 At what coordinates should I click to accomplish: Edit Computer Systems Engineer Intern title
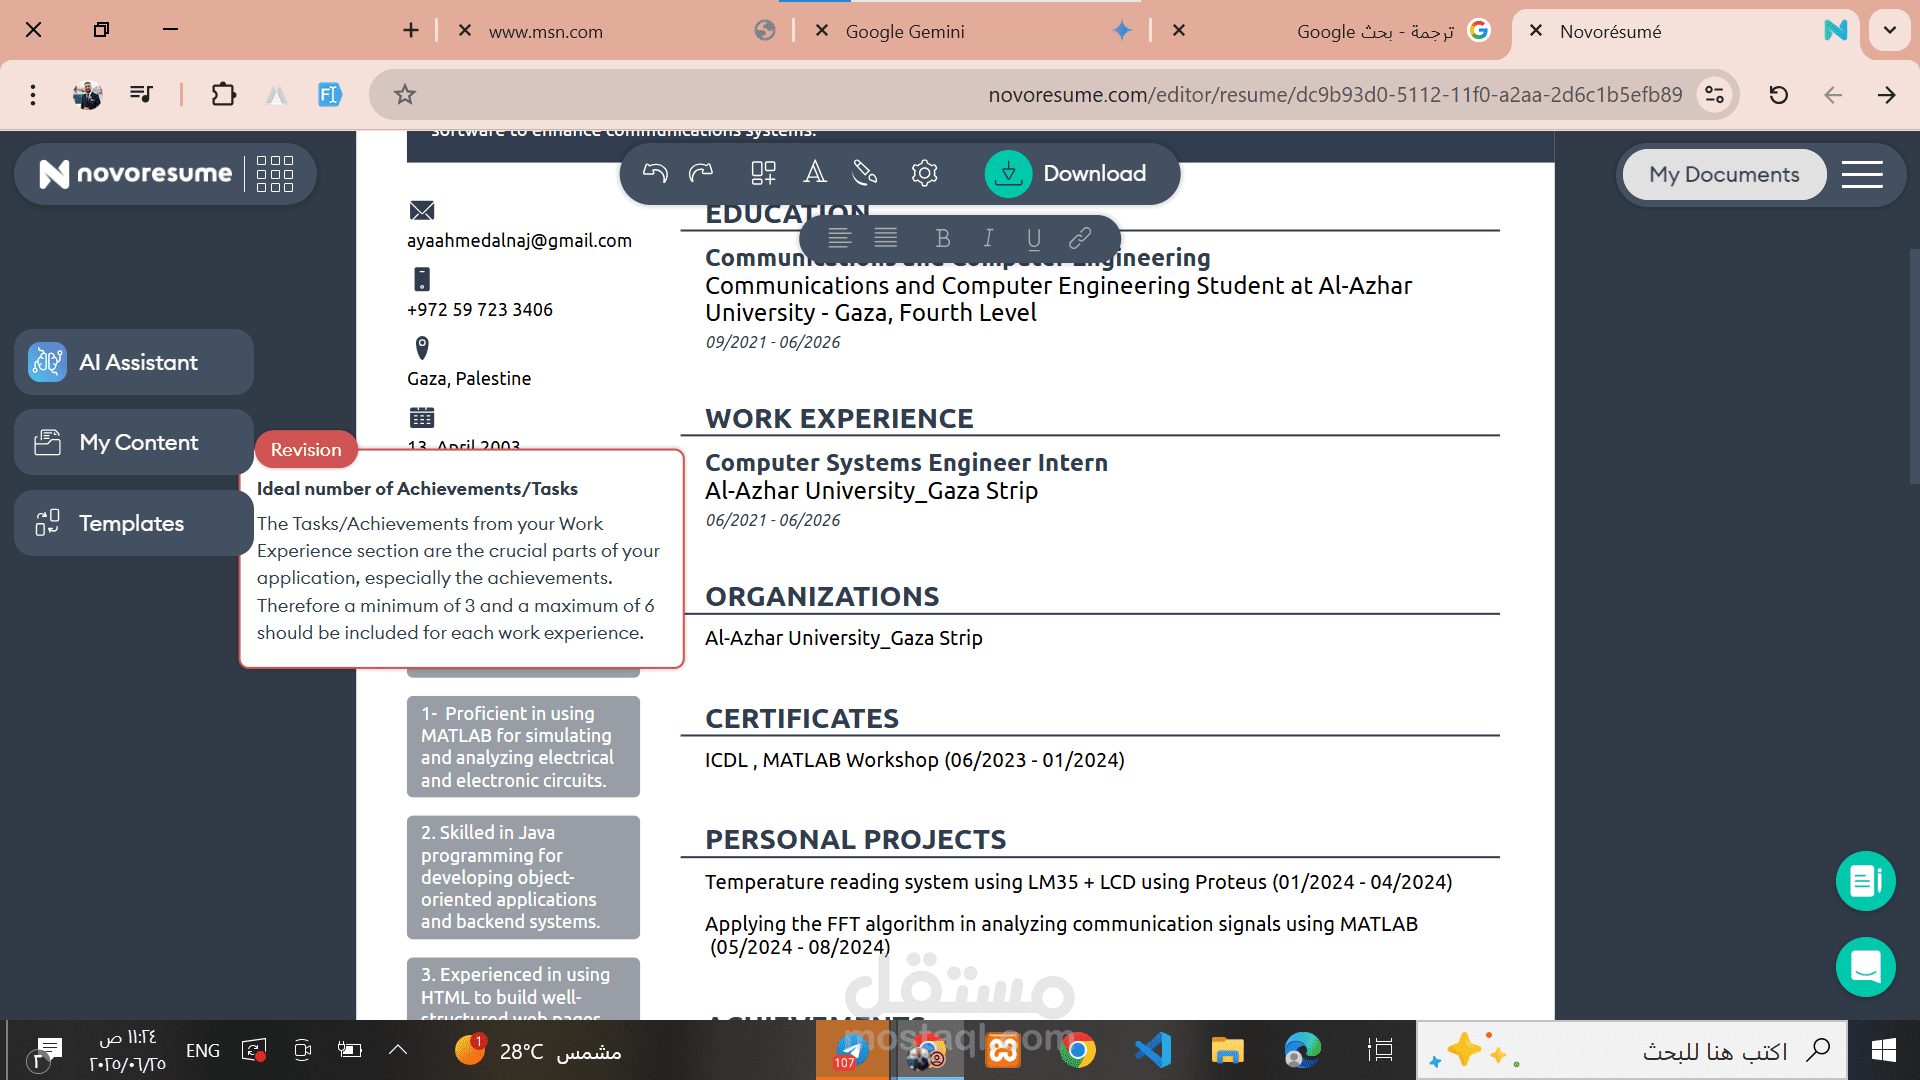point(906,463)
